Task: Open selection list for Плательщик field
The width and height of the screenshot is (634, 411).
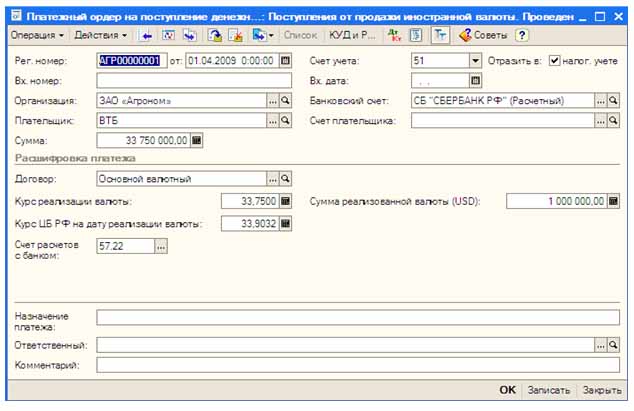Action: [x=271, y=121]
